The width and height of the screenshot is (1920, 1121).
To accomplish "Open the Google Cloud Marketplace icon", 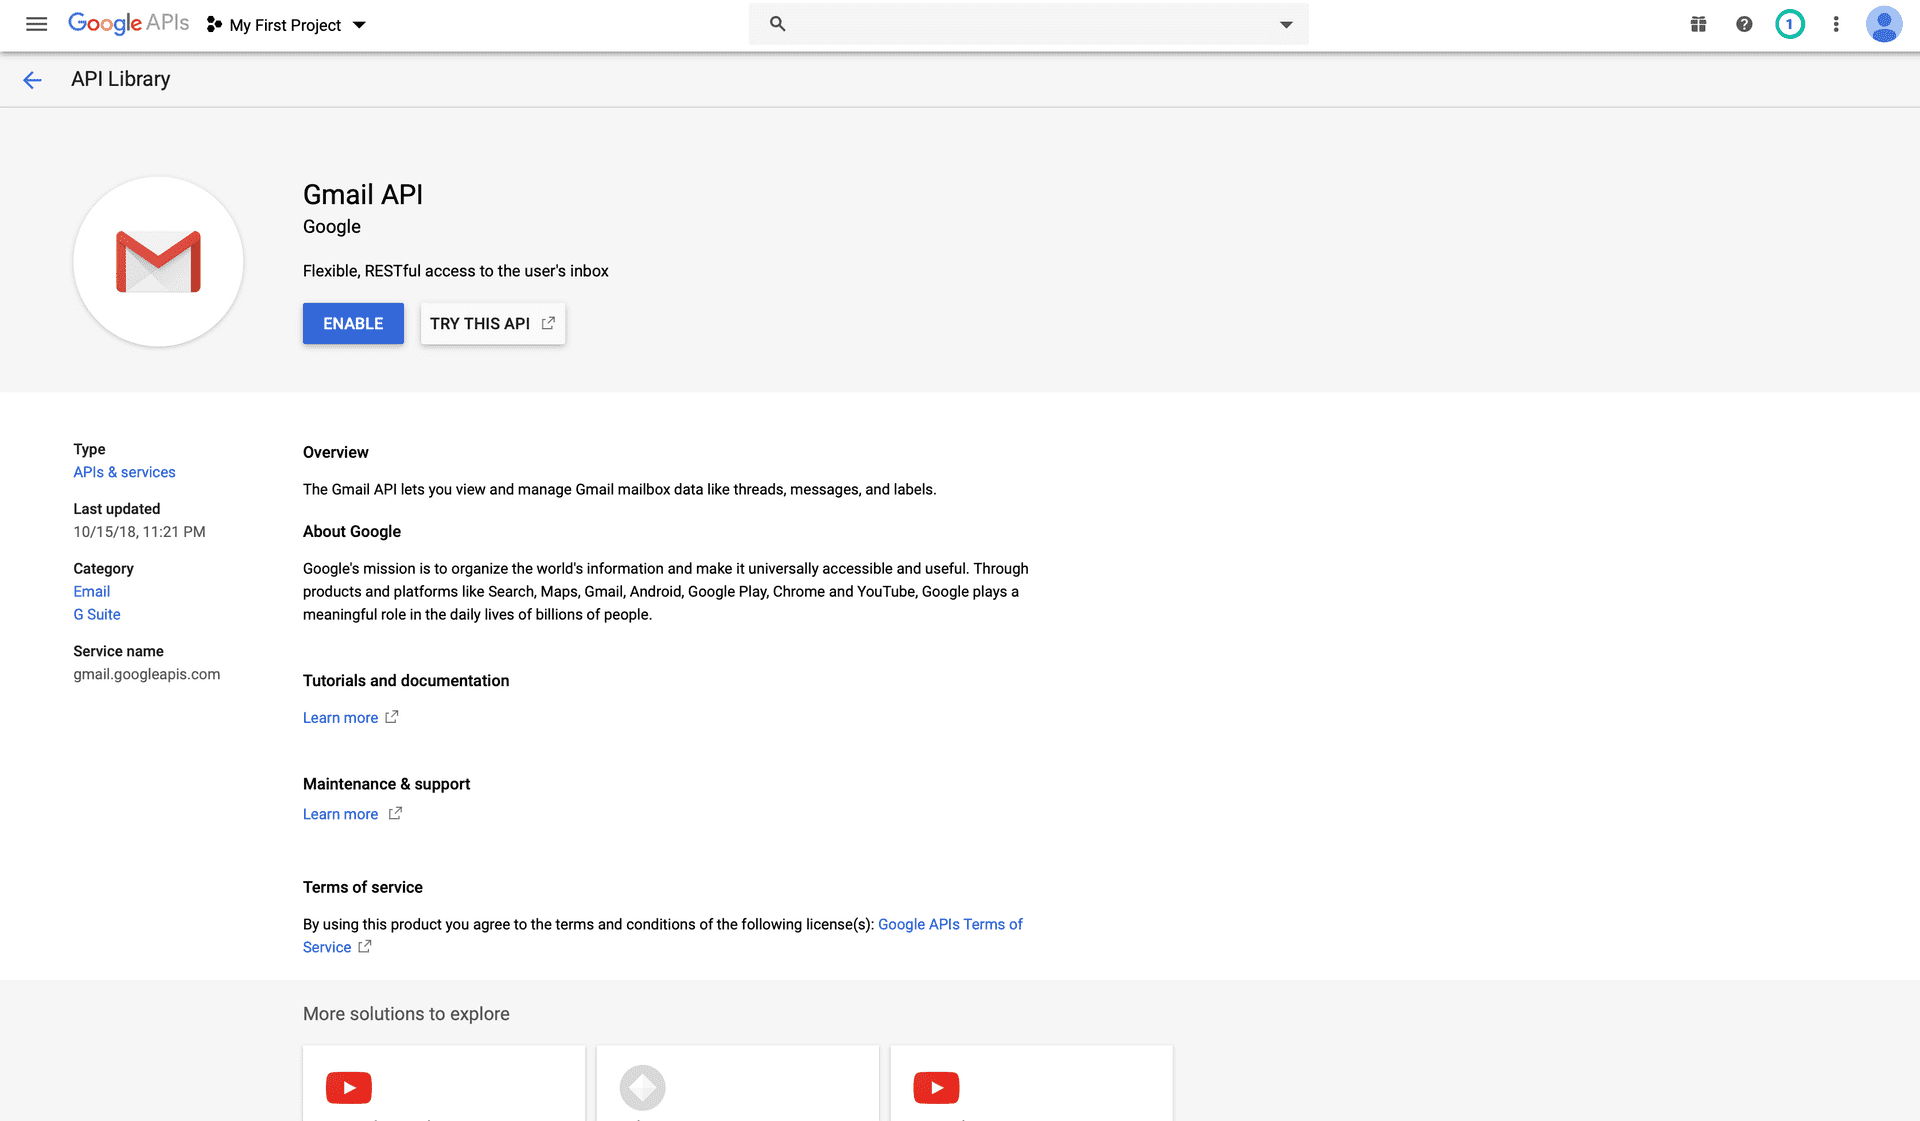I will 1697,24.
